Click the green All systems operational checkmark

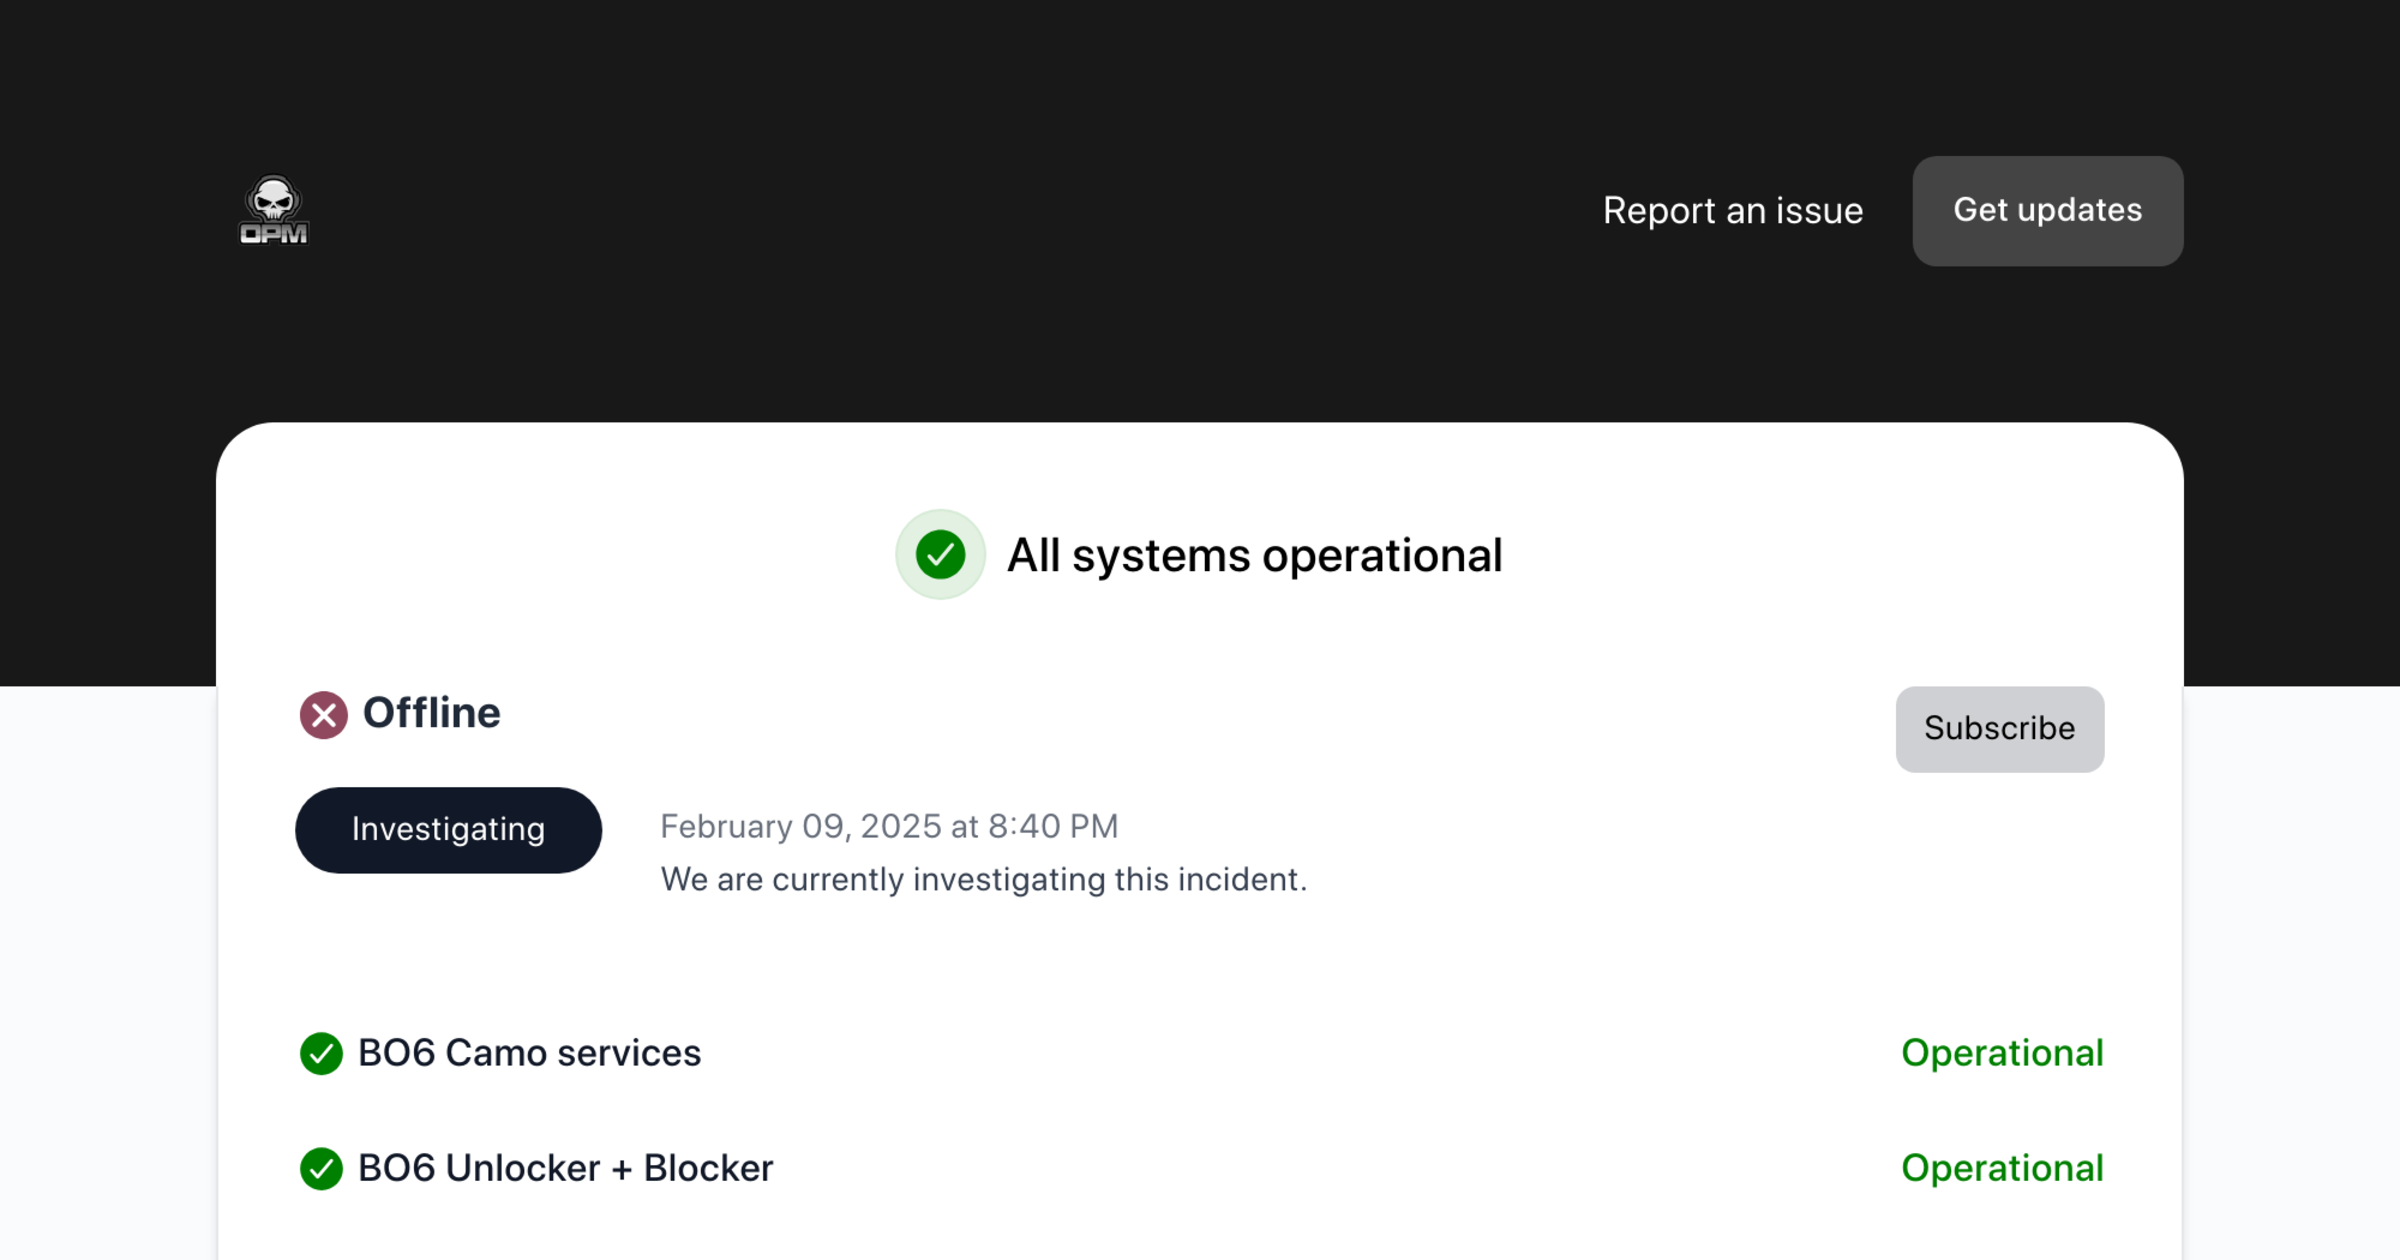940,555
